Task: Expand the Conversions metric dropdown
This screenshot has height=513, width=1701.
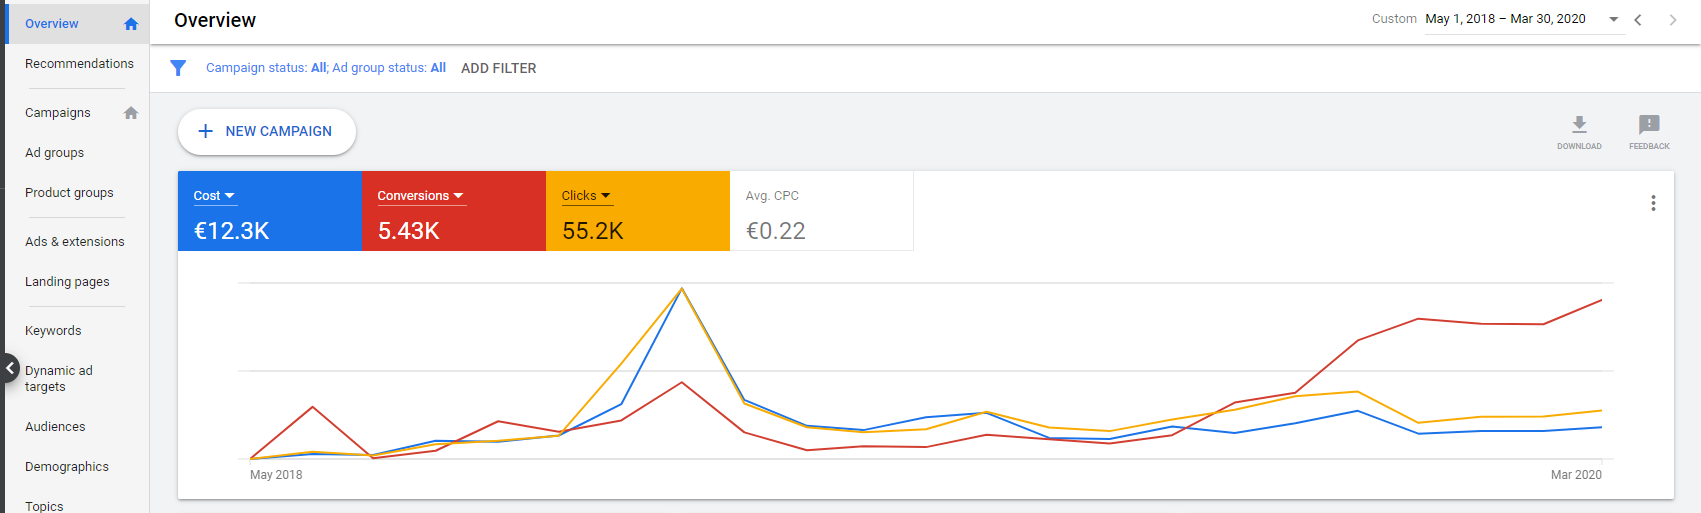Action: [x=420, y=196]
